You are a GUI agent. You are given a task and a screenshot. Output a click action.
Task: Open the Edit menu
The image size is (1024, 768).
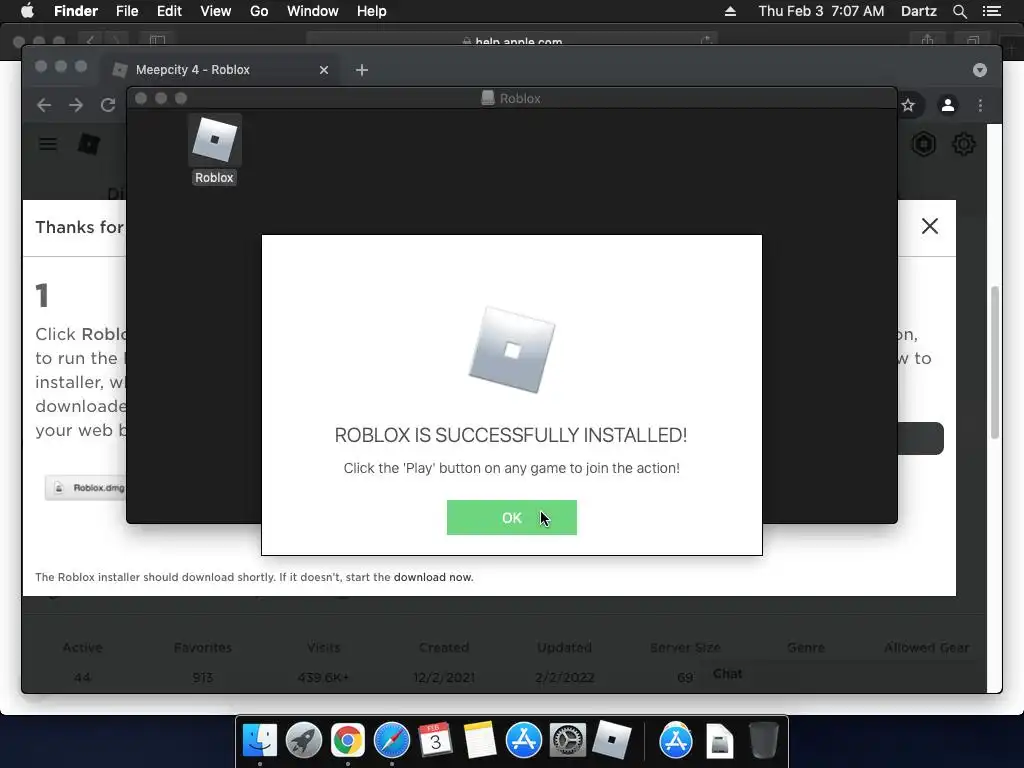pyautogui.click(x=169, y=11)
